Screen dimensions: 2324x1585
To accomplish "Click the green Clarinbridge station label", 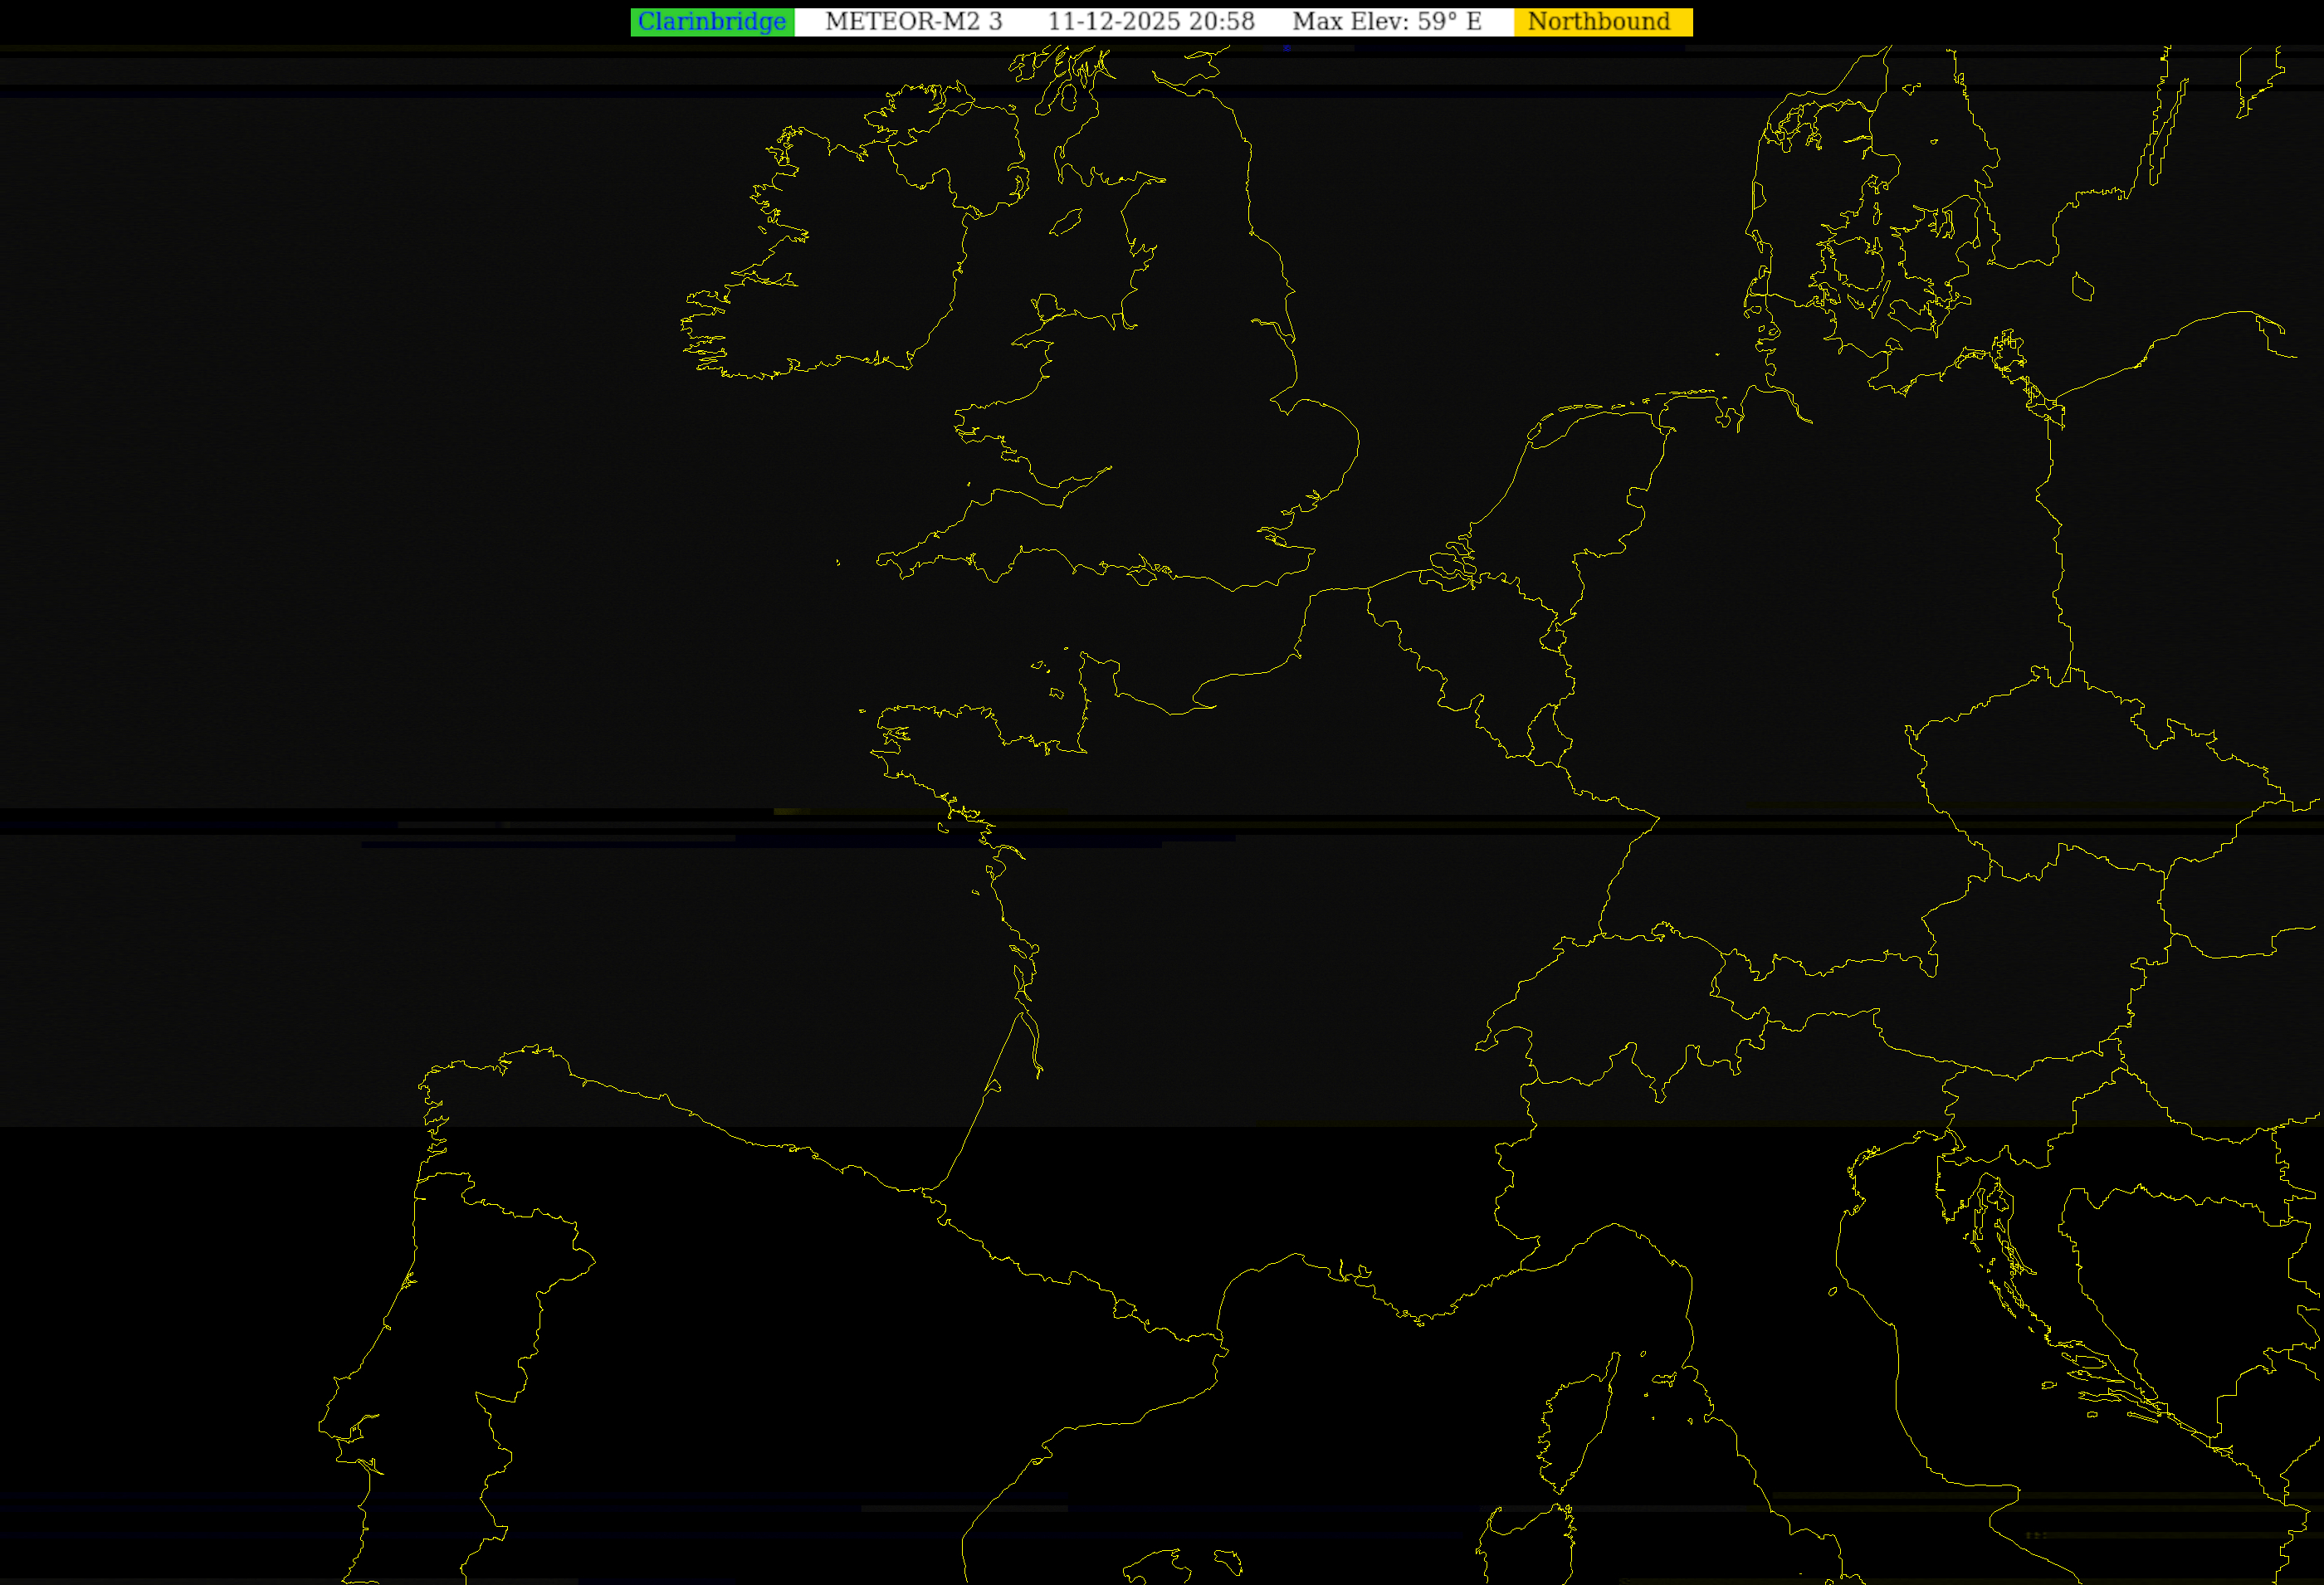I will coord(712,22).
